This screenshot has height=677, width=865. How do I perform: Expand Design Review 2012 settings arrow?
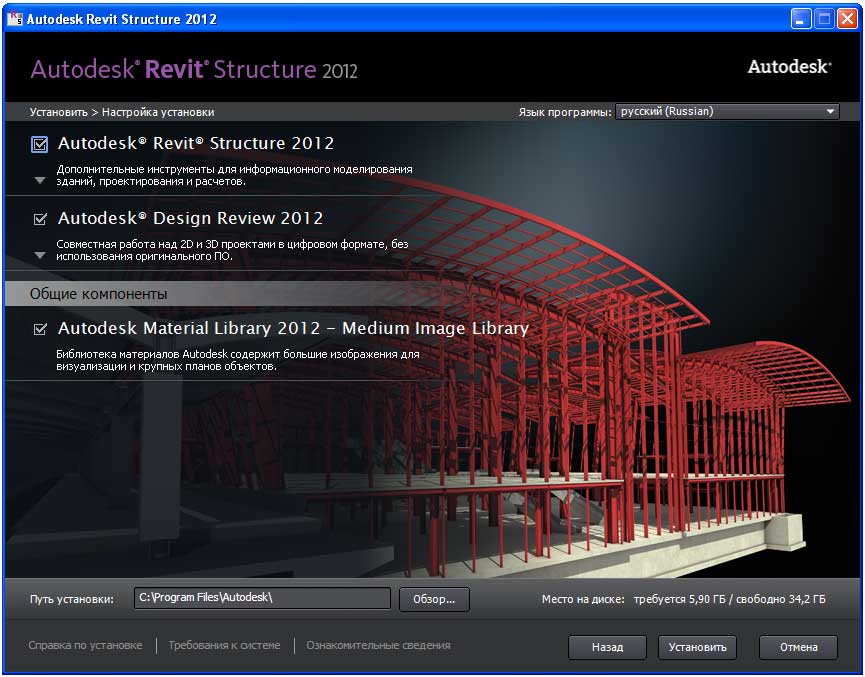pos(40,255)
